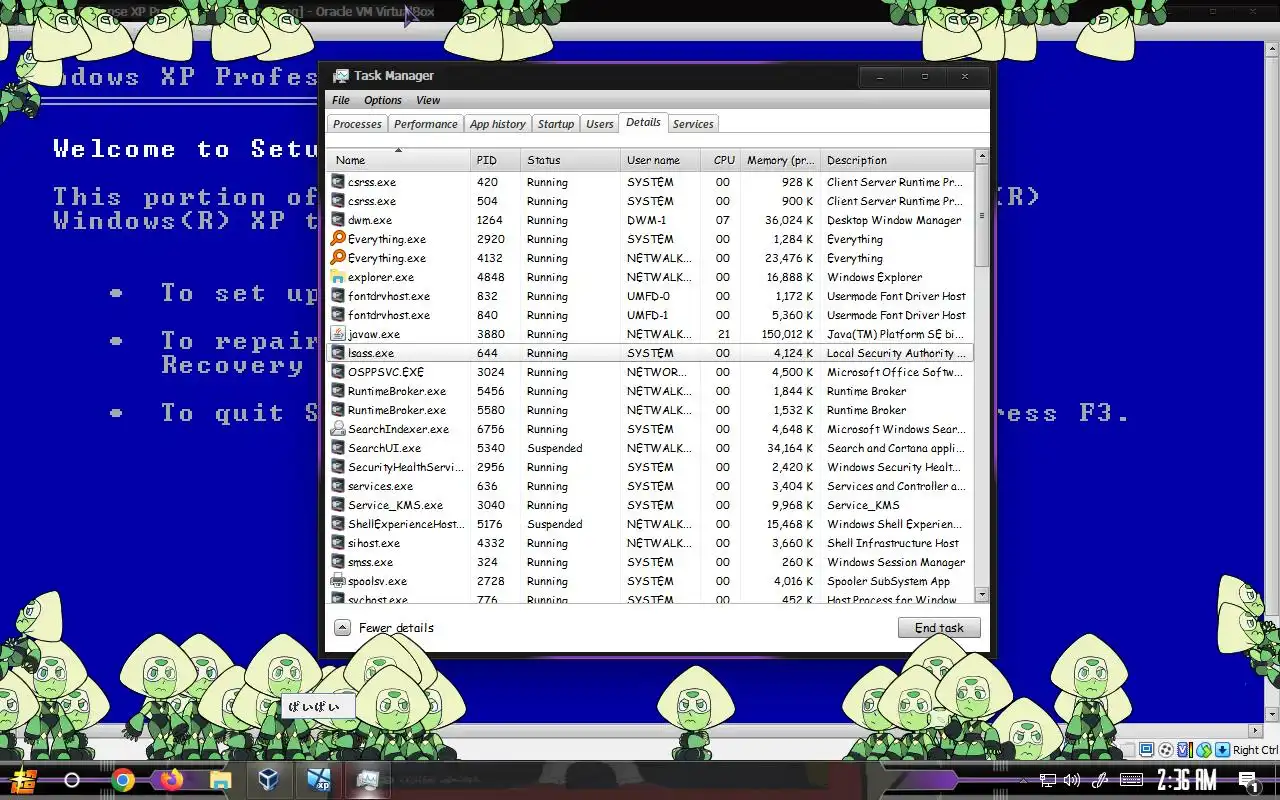Switch to VirtualBox Manager taskbar icon

click(x=269, y=780)
